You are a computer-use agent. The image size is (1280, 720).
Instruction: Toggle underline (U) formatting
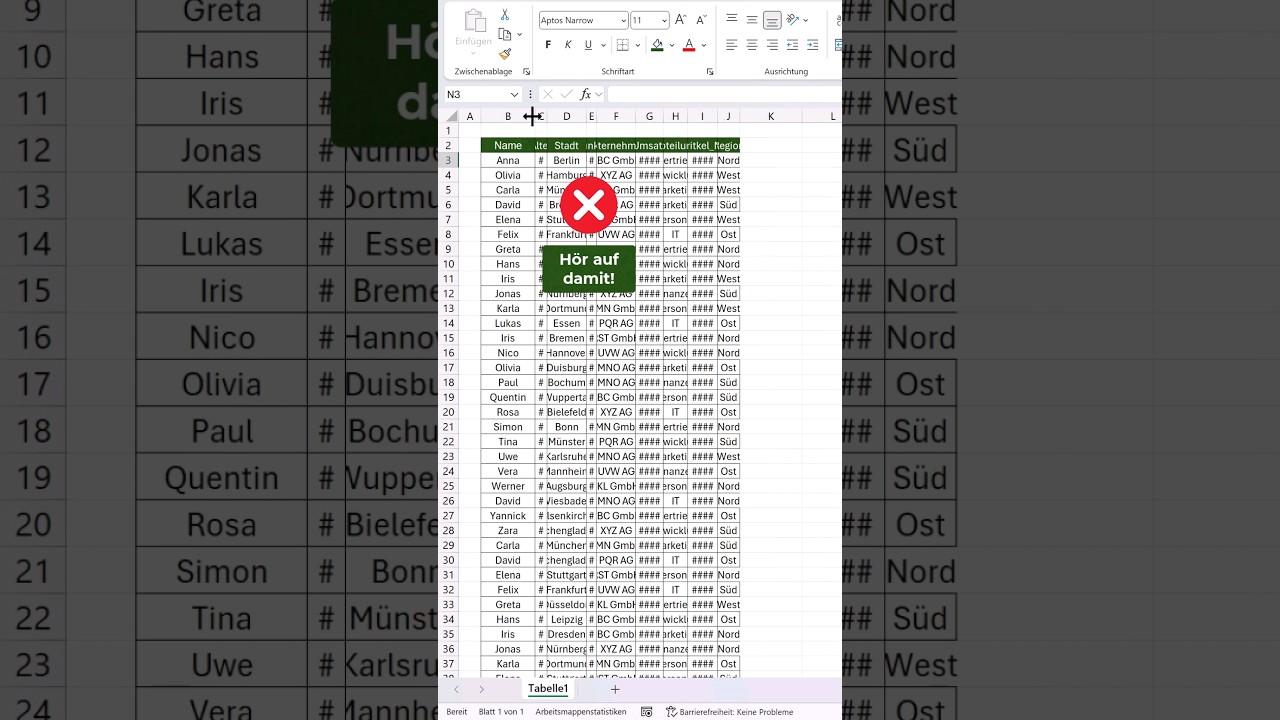coord(588,45)
